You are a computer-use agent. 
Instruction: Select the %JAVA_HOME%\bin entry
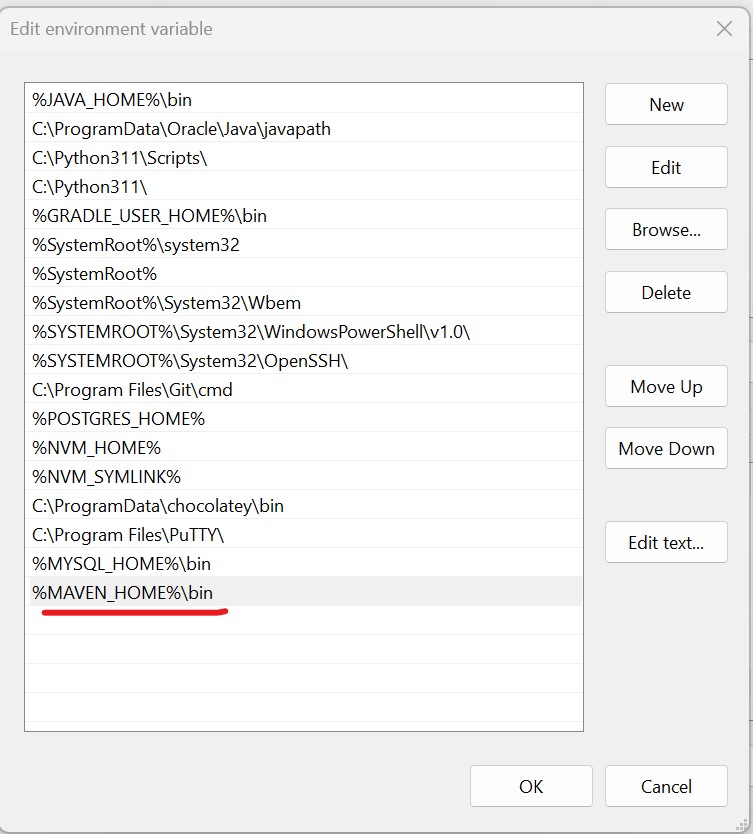tap(112, 100)
